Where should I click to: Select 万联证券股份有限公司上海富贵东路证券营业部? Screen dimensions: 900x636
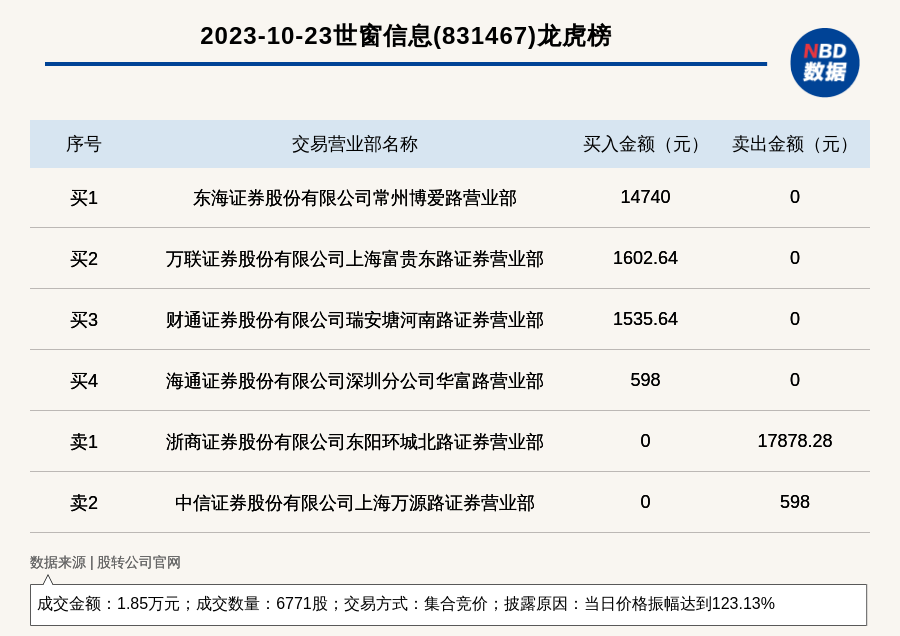(355, 259)
